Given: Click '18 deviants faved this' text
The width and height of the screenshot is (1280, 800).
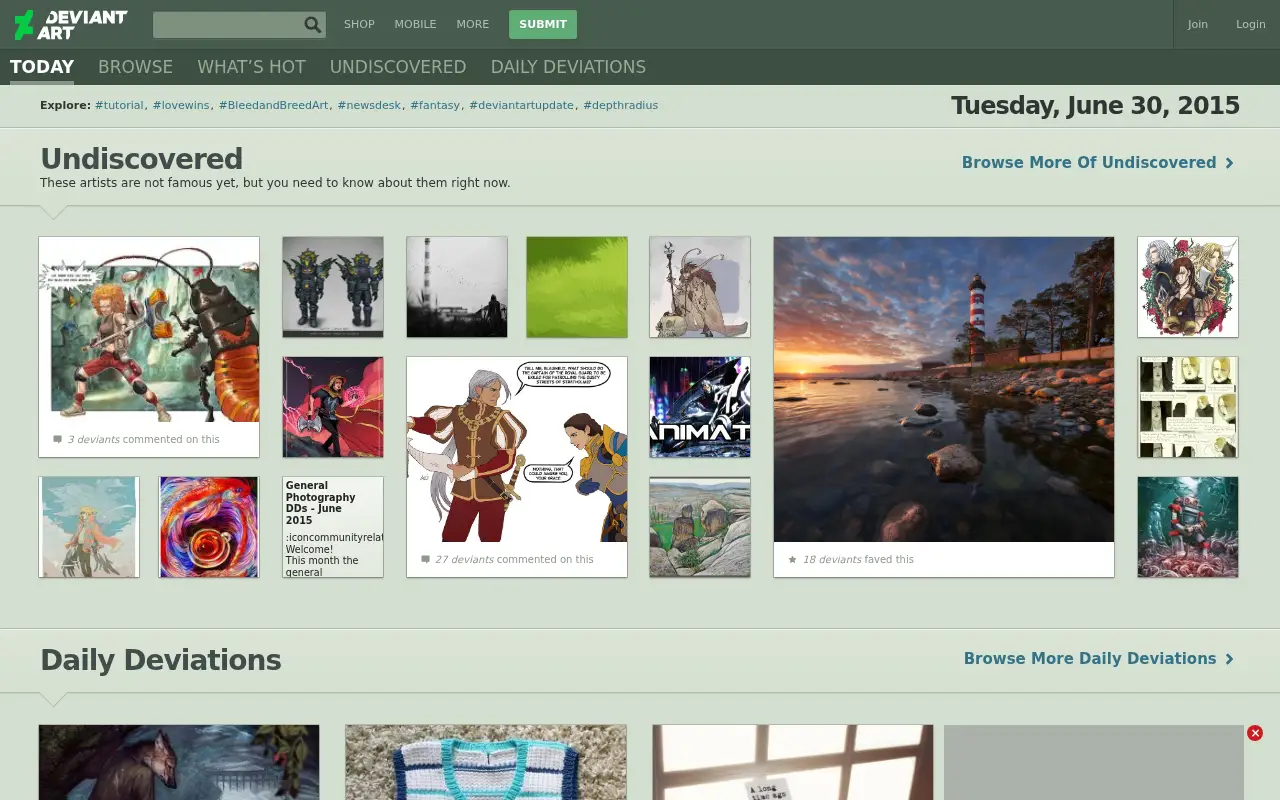Looking at the screenshot, I should pos(858,559).
